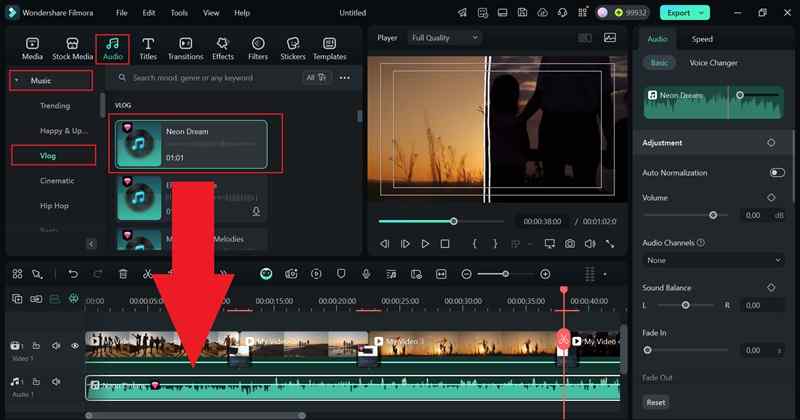Select the Trending music category
This screenshot has height=420, width=800.
55,106
